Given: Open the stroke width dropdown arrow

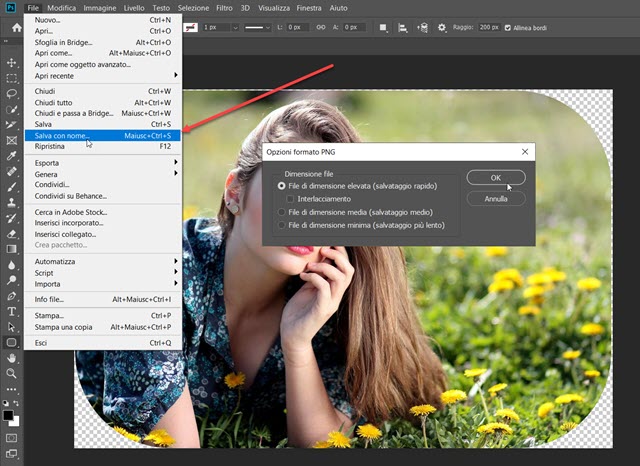Looking at the screenshot, I should [235, 28].
